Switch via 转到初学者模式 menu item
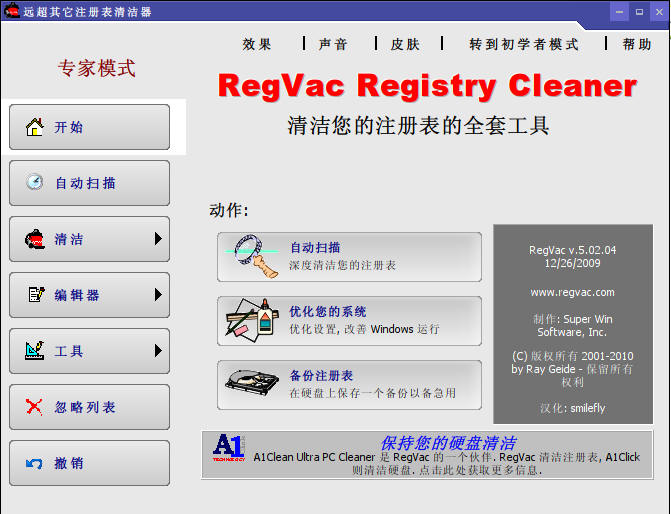Viewport: 671px width, 514px height. (524, 44)
